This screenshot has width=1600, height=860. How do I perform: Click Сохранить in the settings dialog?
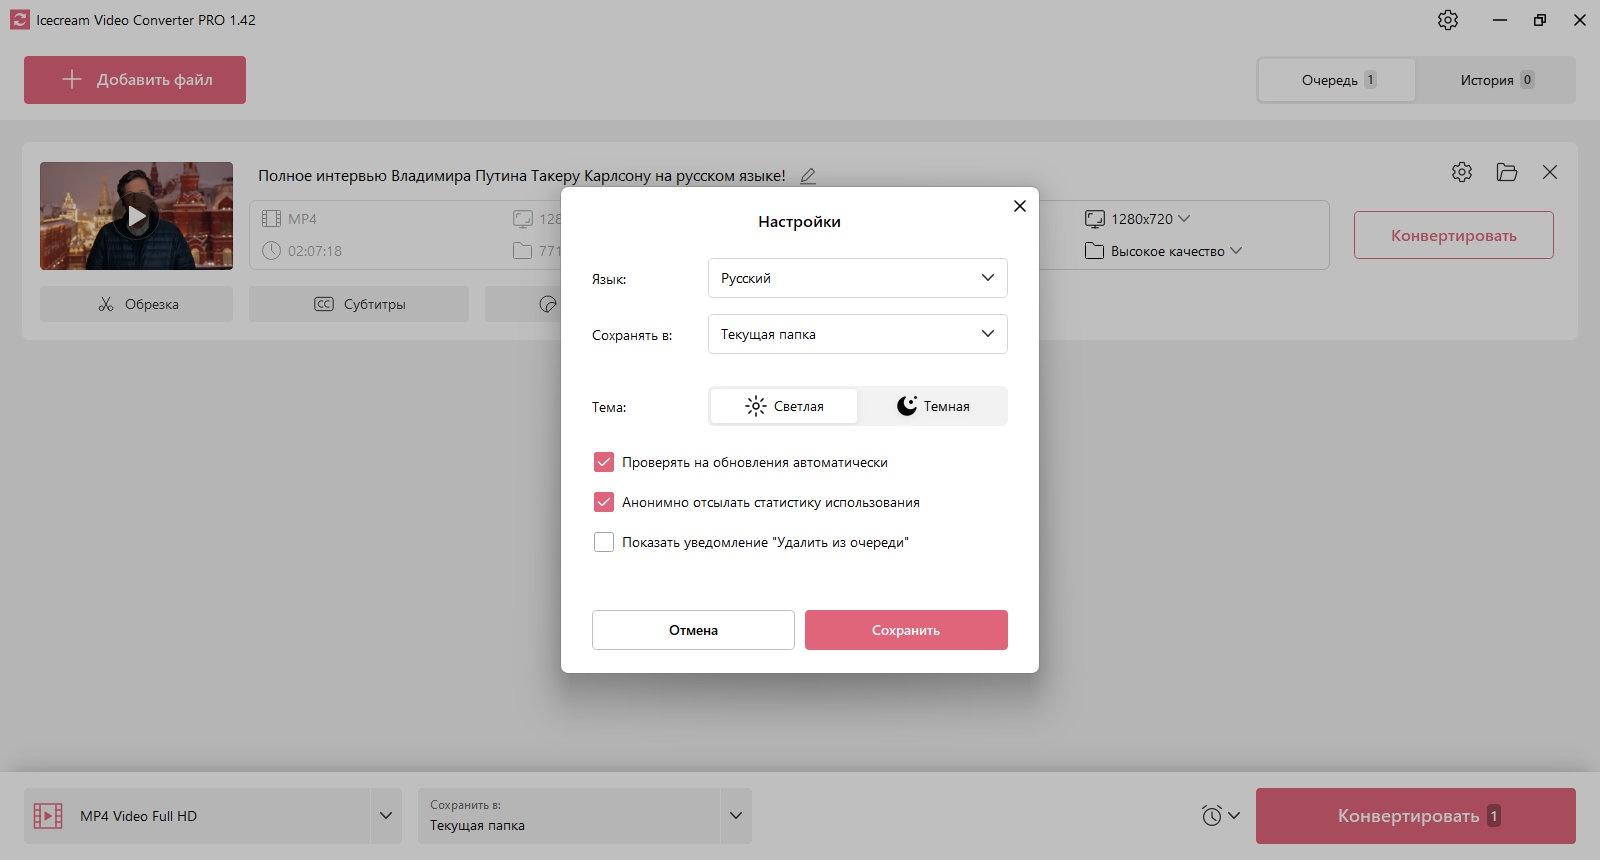point(906,630)
